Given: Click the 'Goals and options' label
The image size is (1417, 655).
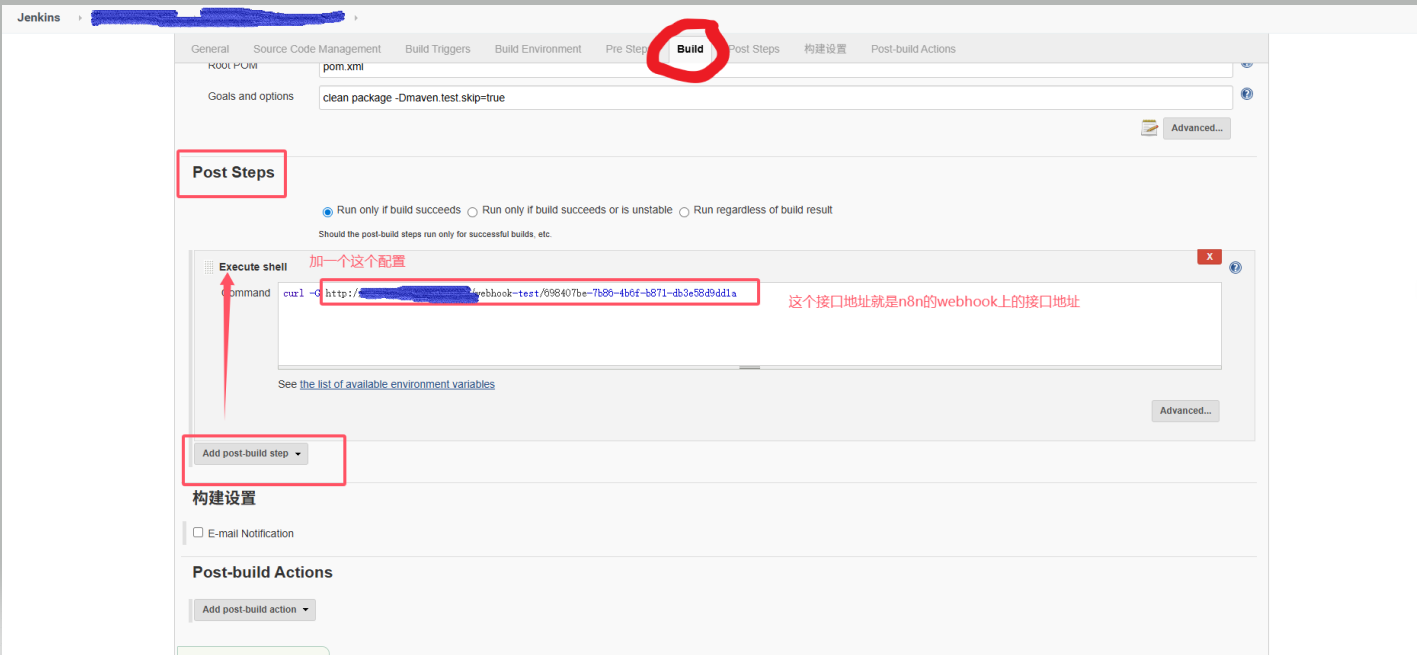Looking at the screenshot, I should (x=251, y=97).
